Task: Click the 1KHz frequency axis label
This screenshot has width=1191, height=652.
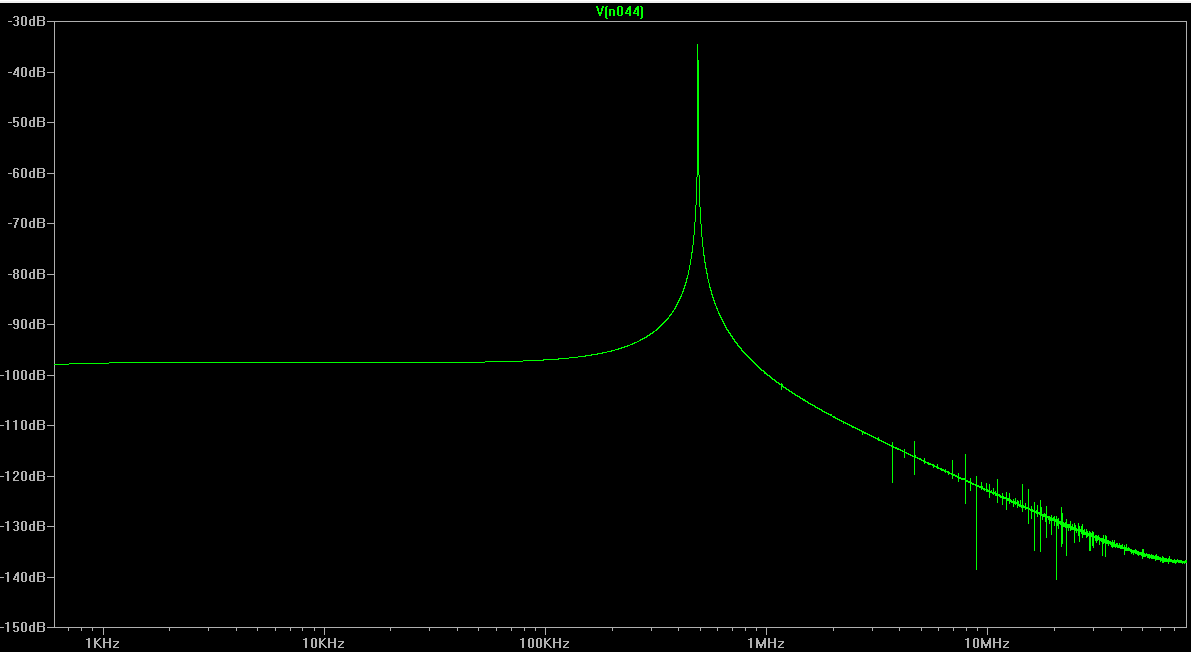Action: [102, 644]
